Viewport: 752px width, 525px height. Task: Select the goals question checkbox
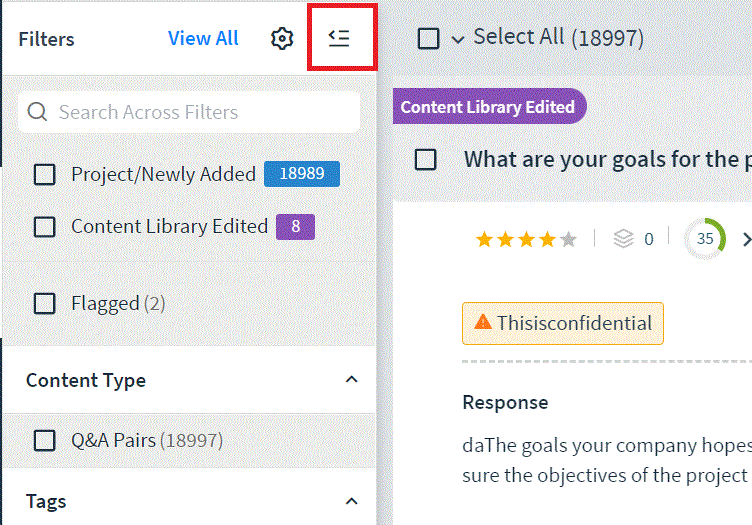(425, 160)
